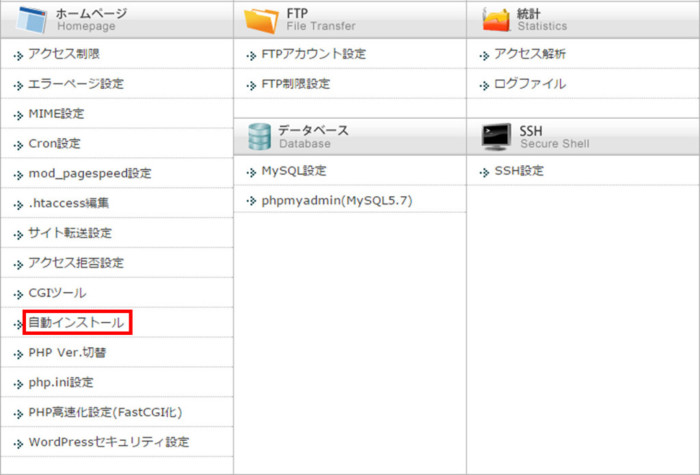
Task: Open FTP制限設定 link
Action: pos(296,84)
